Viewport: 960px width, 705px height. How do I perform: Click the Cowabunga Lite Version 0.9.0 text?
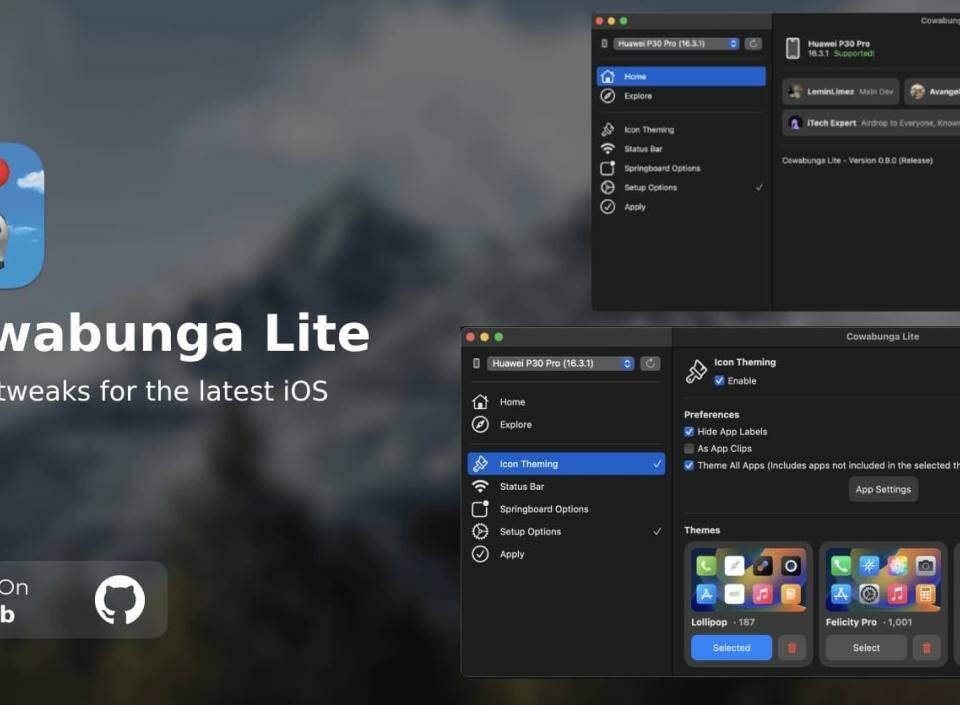[x=857, y=160]
